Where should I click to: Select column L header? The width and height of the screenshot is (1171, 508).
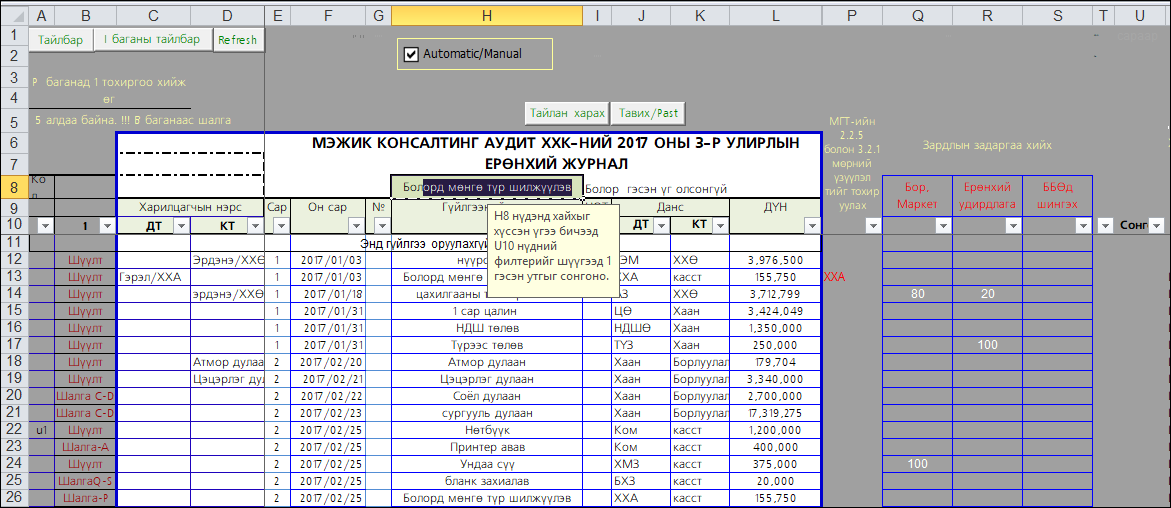[775, 17]
